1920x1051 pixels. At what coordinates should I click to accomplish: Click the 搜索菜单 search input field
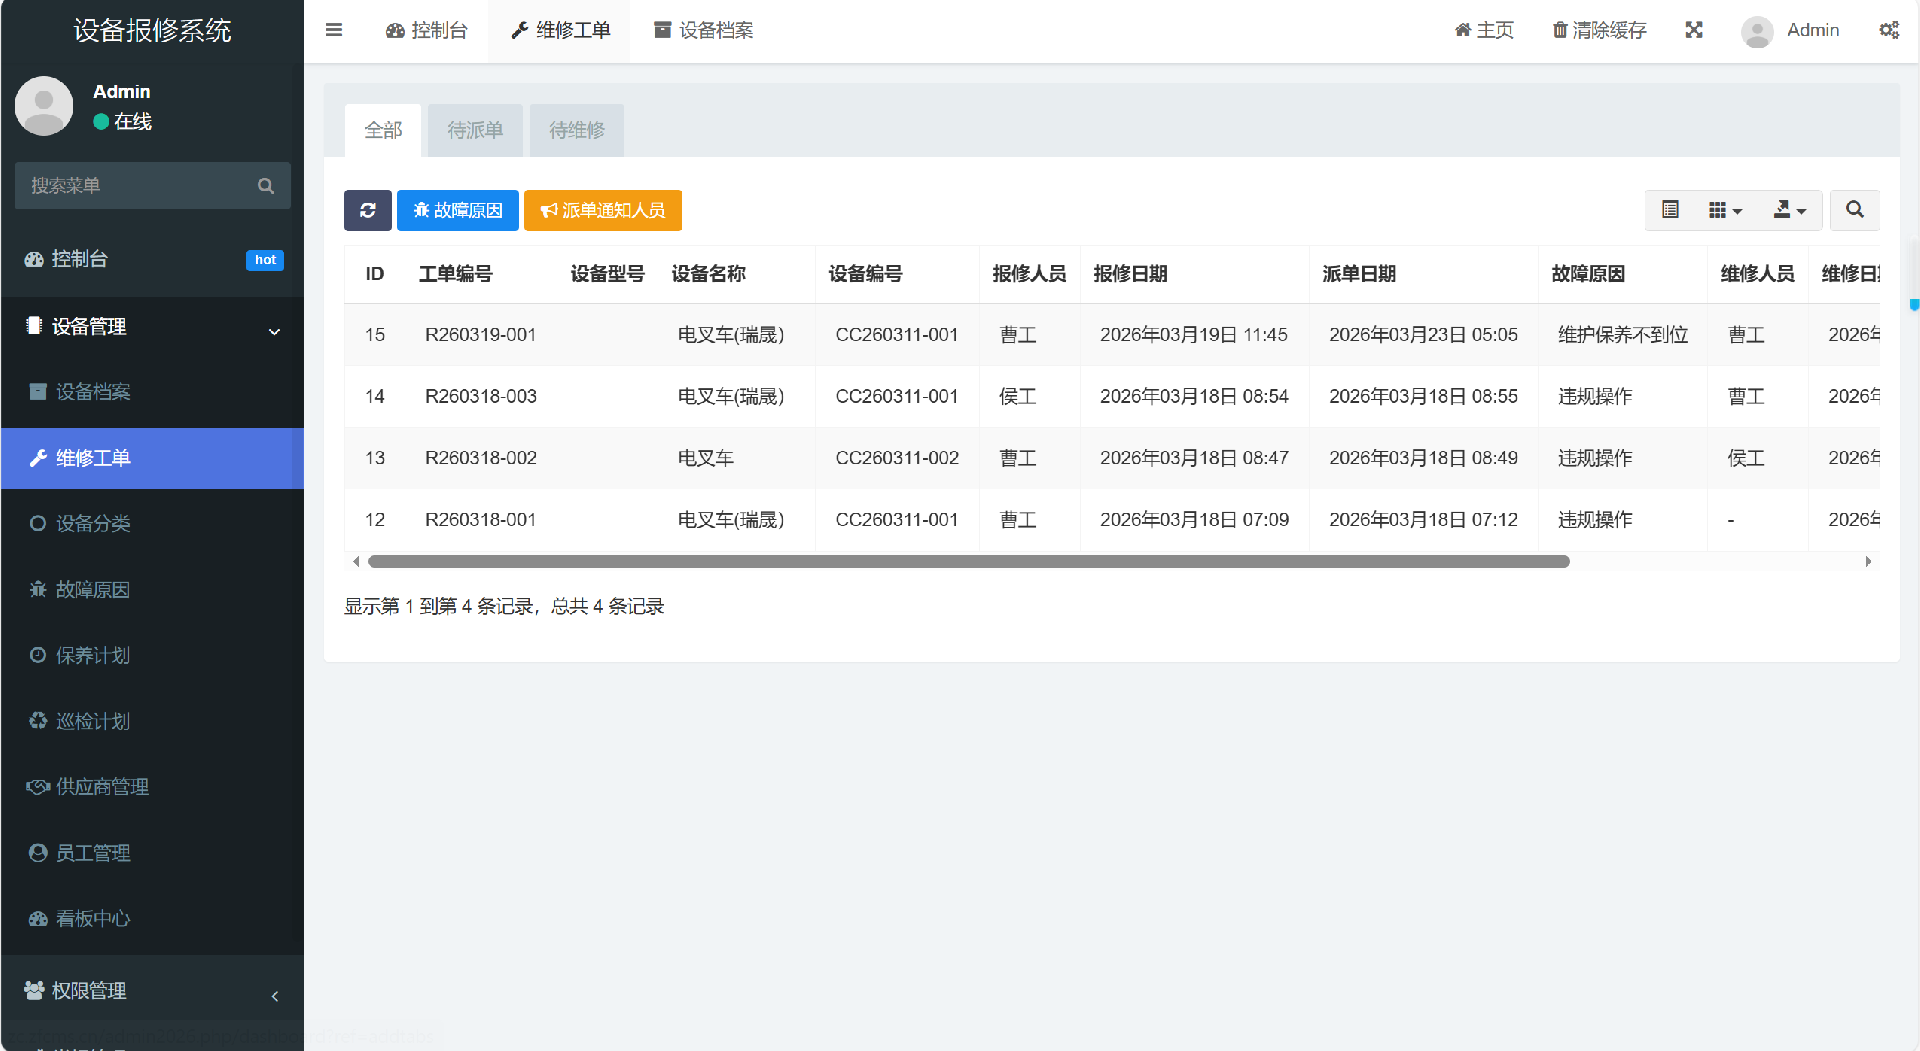click(135, 186)
